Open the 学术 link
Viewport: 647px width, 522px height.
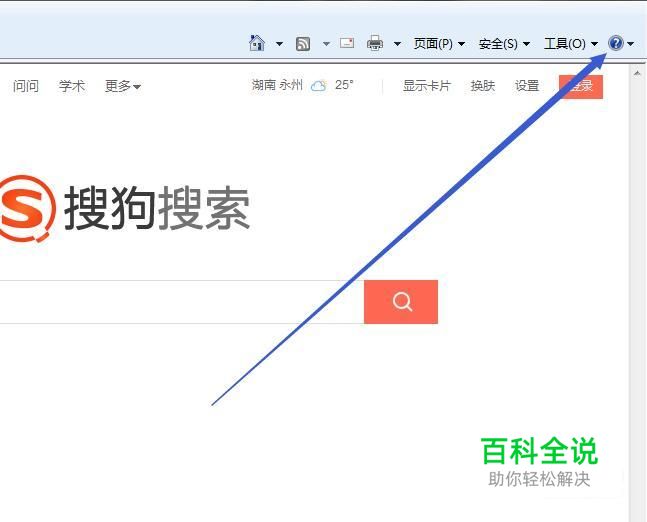[72, 86]
